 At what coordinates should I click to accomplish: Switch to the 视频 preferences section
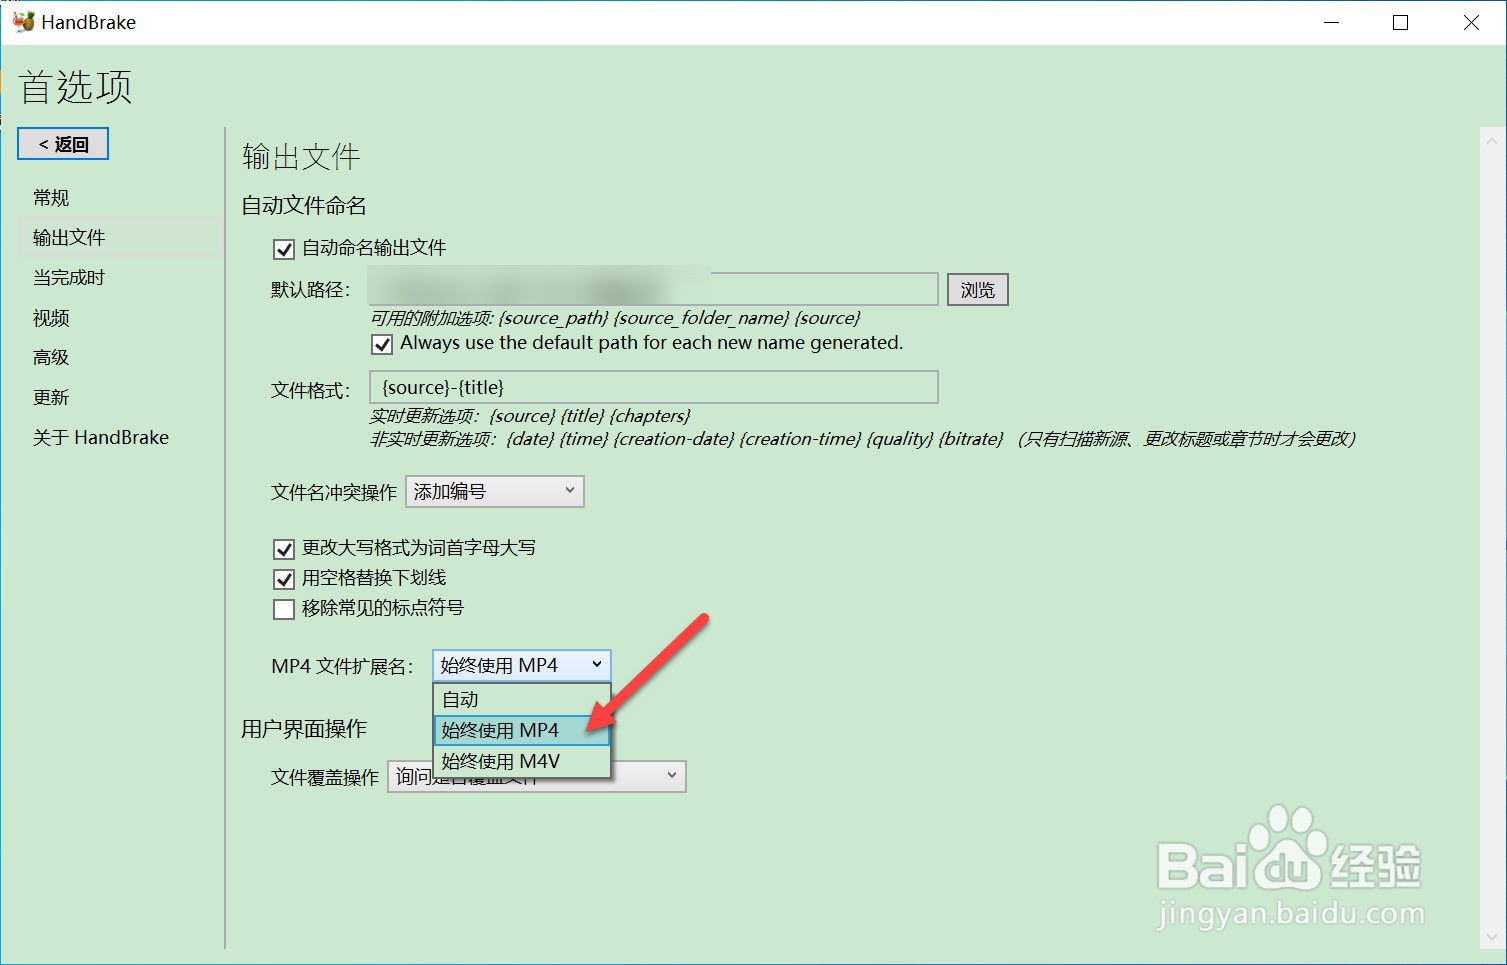[x=51, y=318]
